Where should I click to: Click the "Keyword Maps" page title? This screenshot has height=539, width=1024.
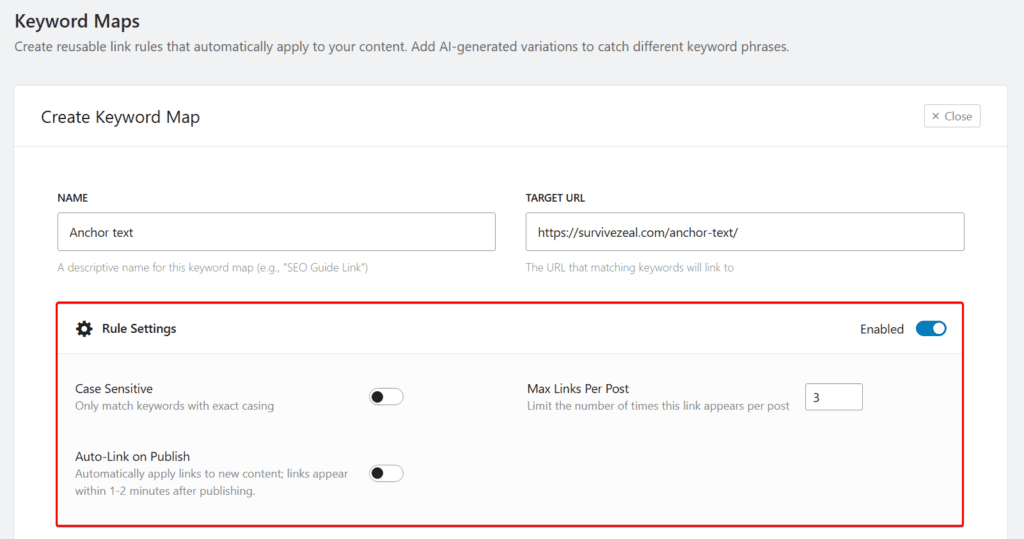(x=77, y=21)
